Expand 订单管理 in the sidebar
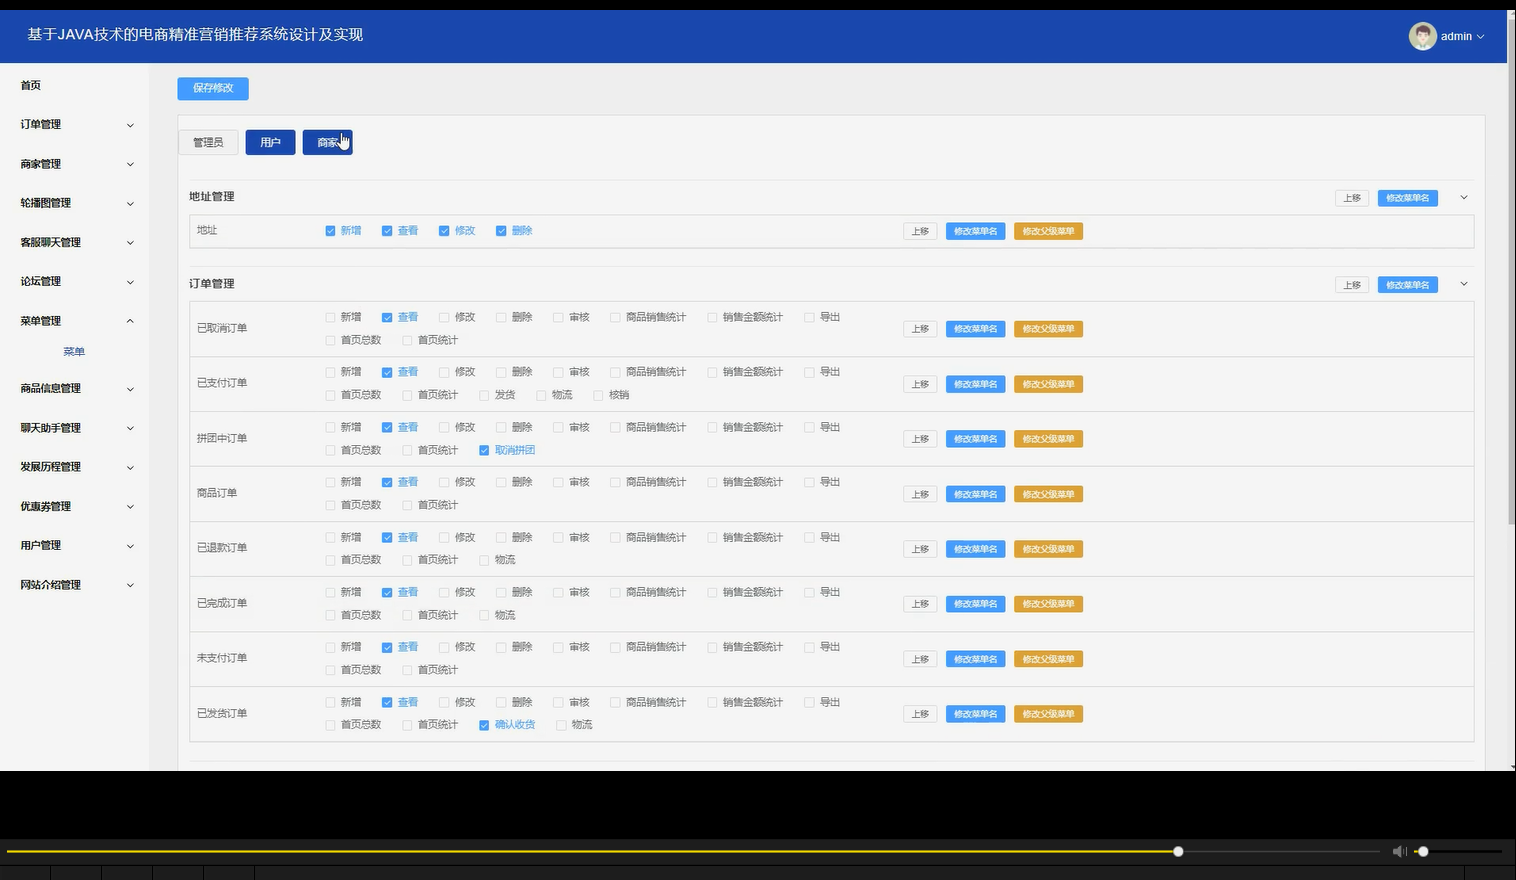 (75, 125)
